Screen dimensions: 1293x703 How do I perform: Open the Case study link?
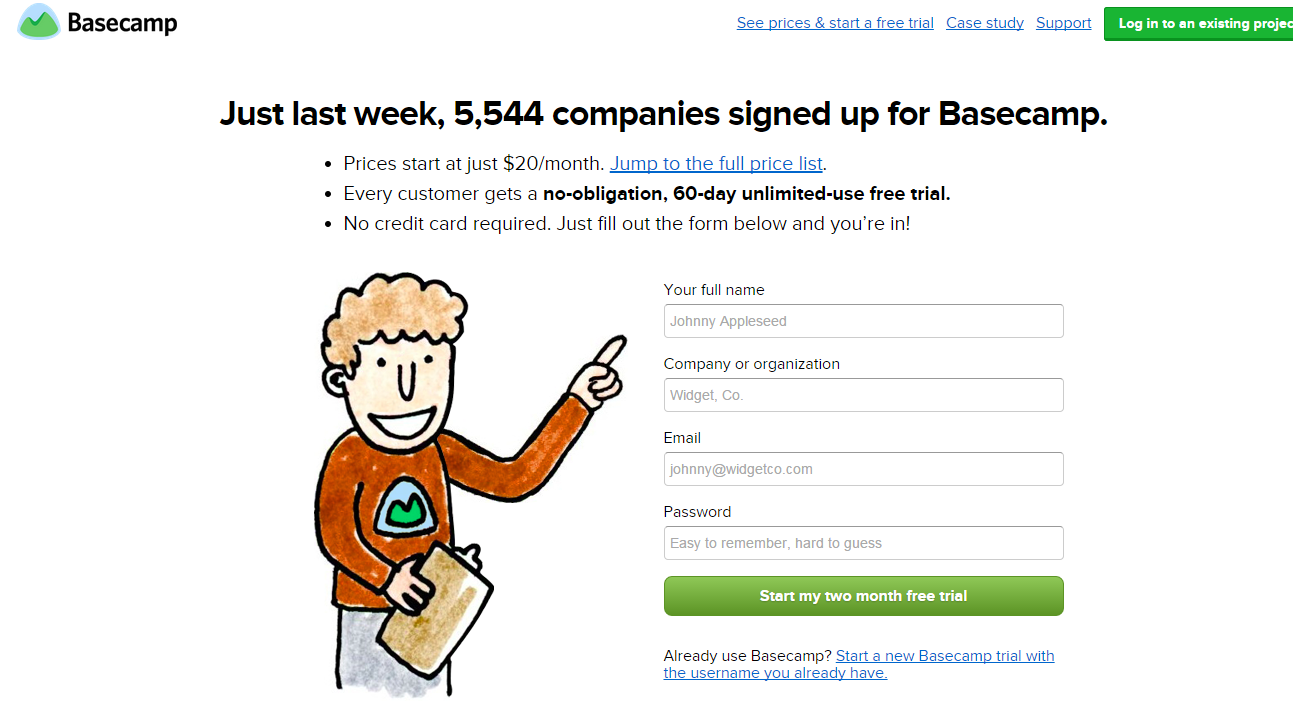pos(985,23)
